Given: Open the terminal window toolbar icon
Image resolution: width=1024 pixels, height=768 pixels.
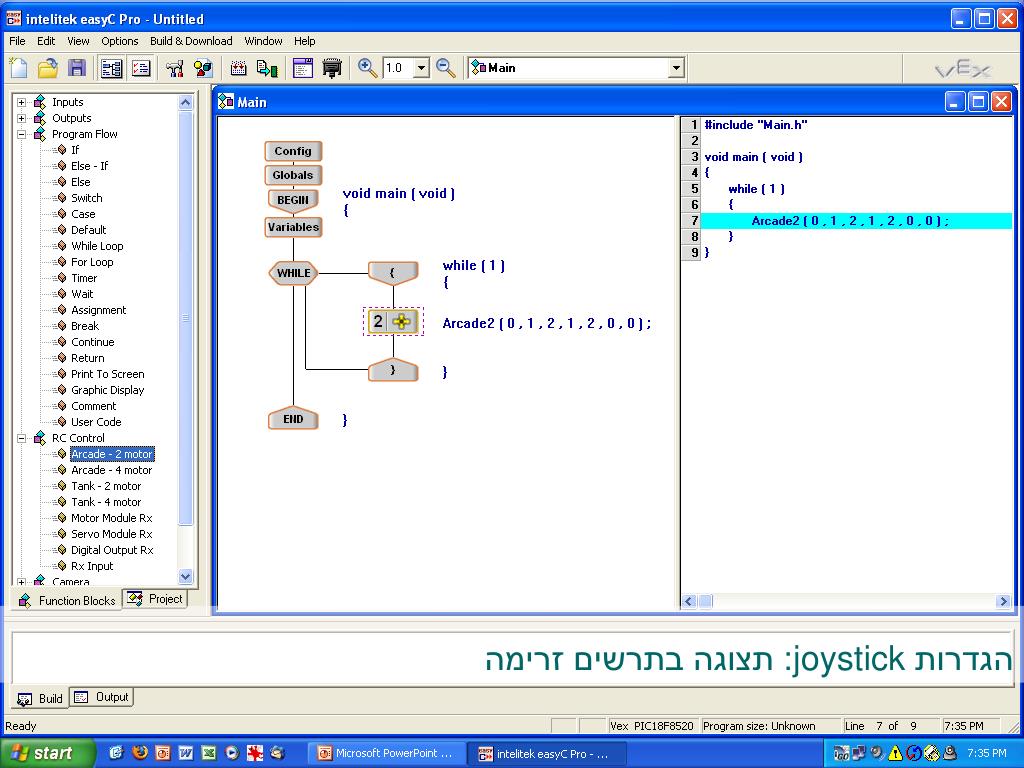Looking at the screenshot, I should (x=302, y=68).
